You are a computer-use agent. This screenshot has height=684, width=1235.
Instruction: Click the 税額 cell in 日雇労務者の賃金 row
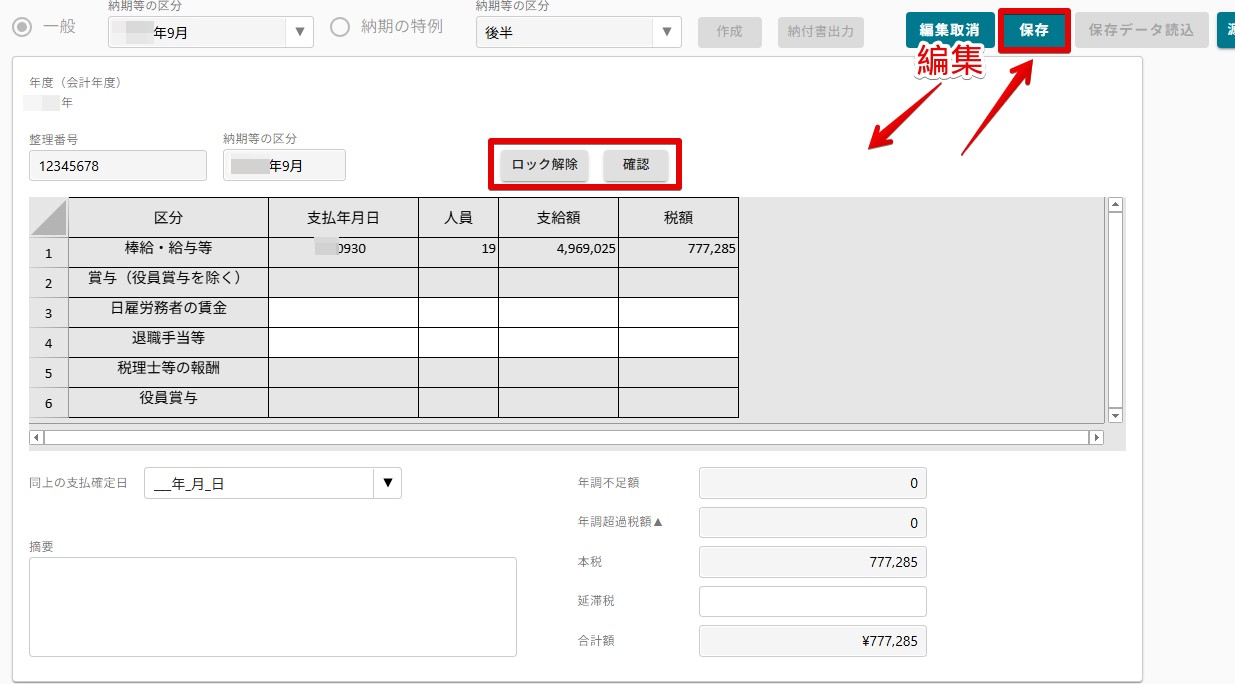coord(678,312)
